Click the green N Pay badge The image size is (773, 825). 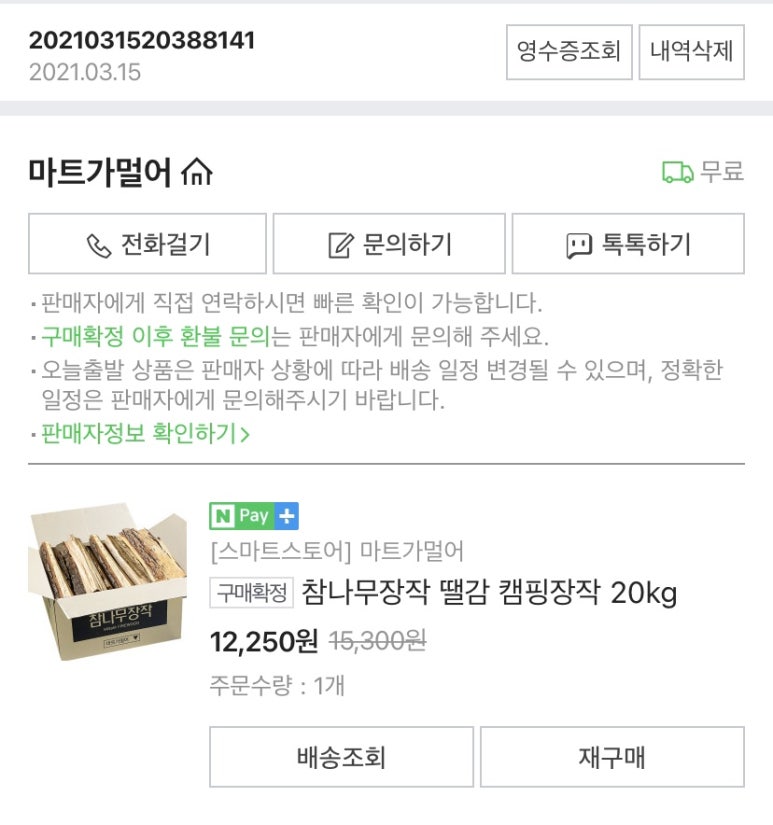coord(240,516)
